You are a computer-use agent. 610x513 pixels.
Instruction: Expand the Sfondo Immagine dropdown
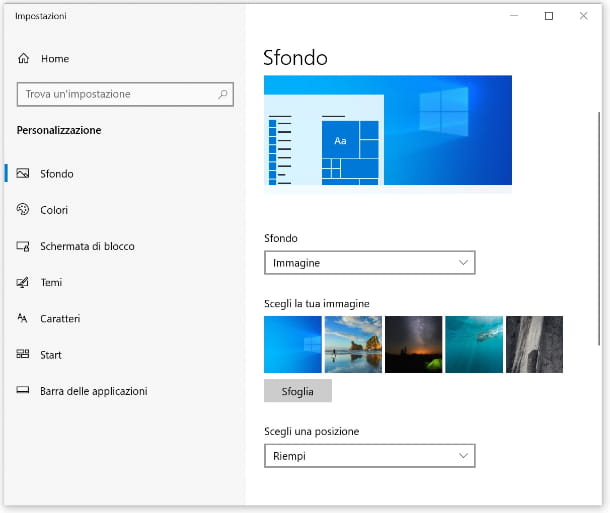click(369, 262)
